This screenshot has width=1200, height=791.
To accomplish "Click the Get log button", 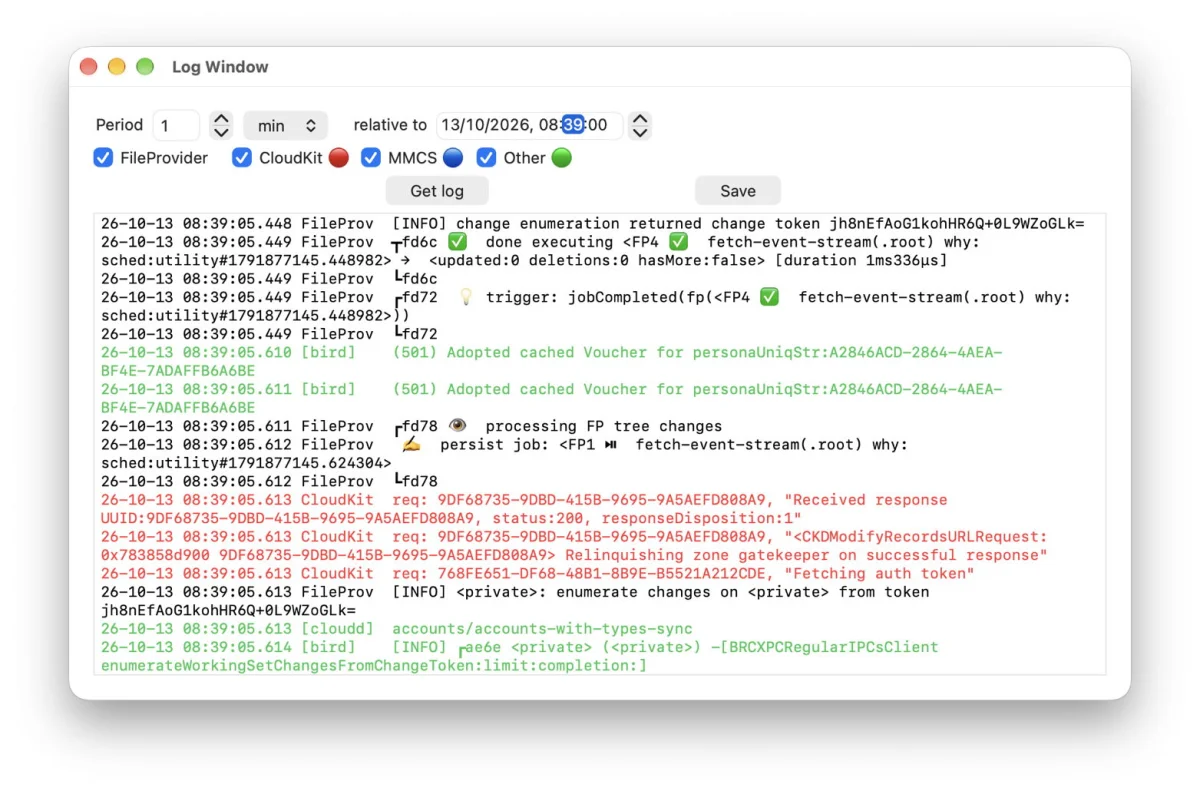I will [x=437, y=191].
